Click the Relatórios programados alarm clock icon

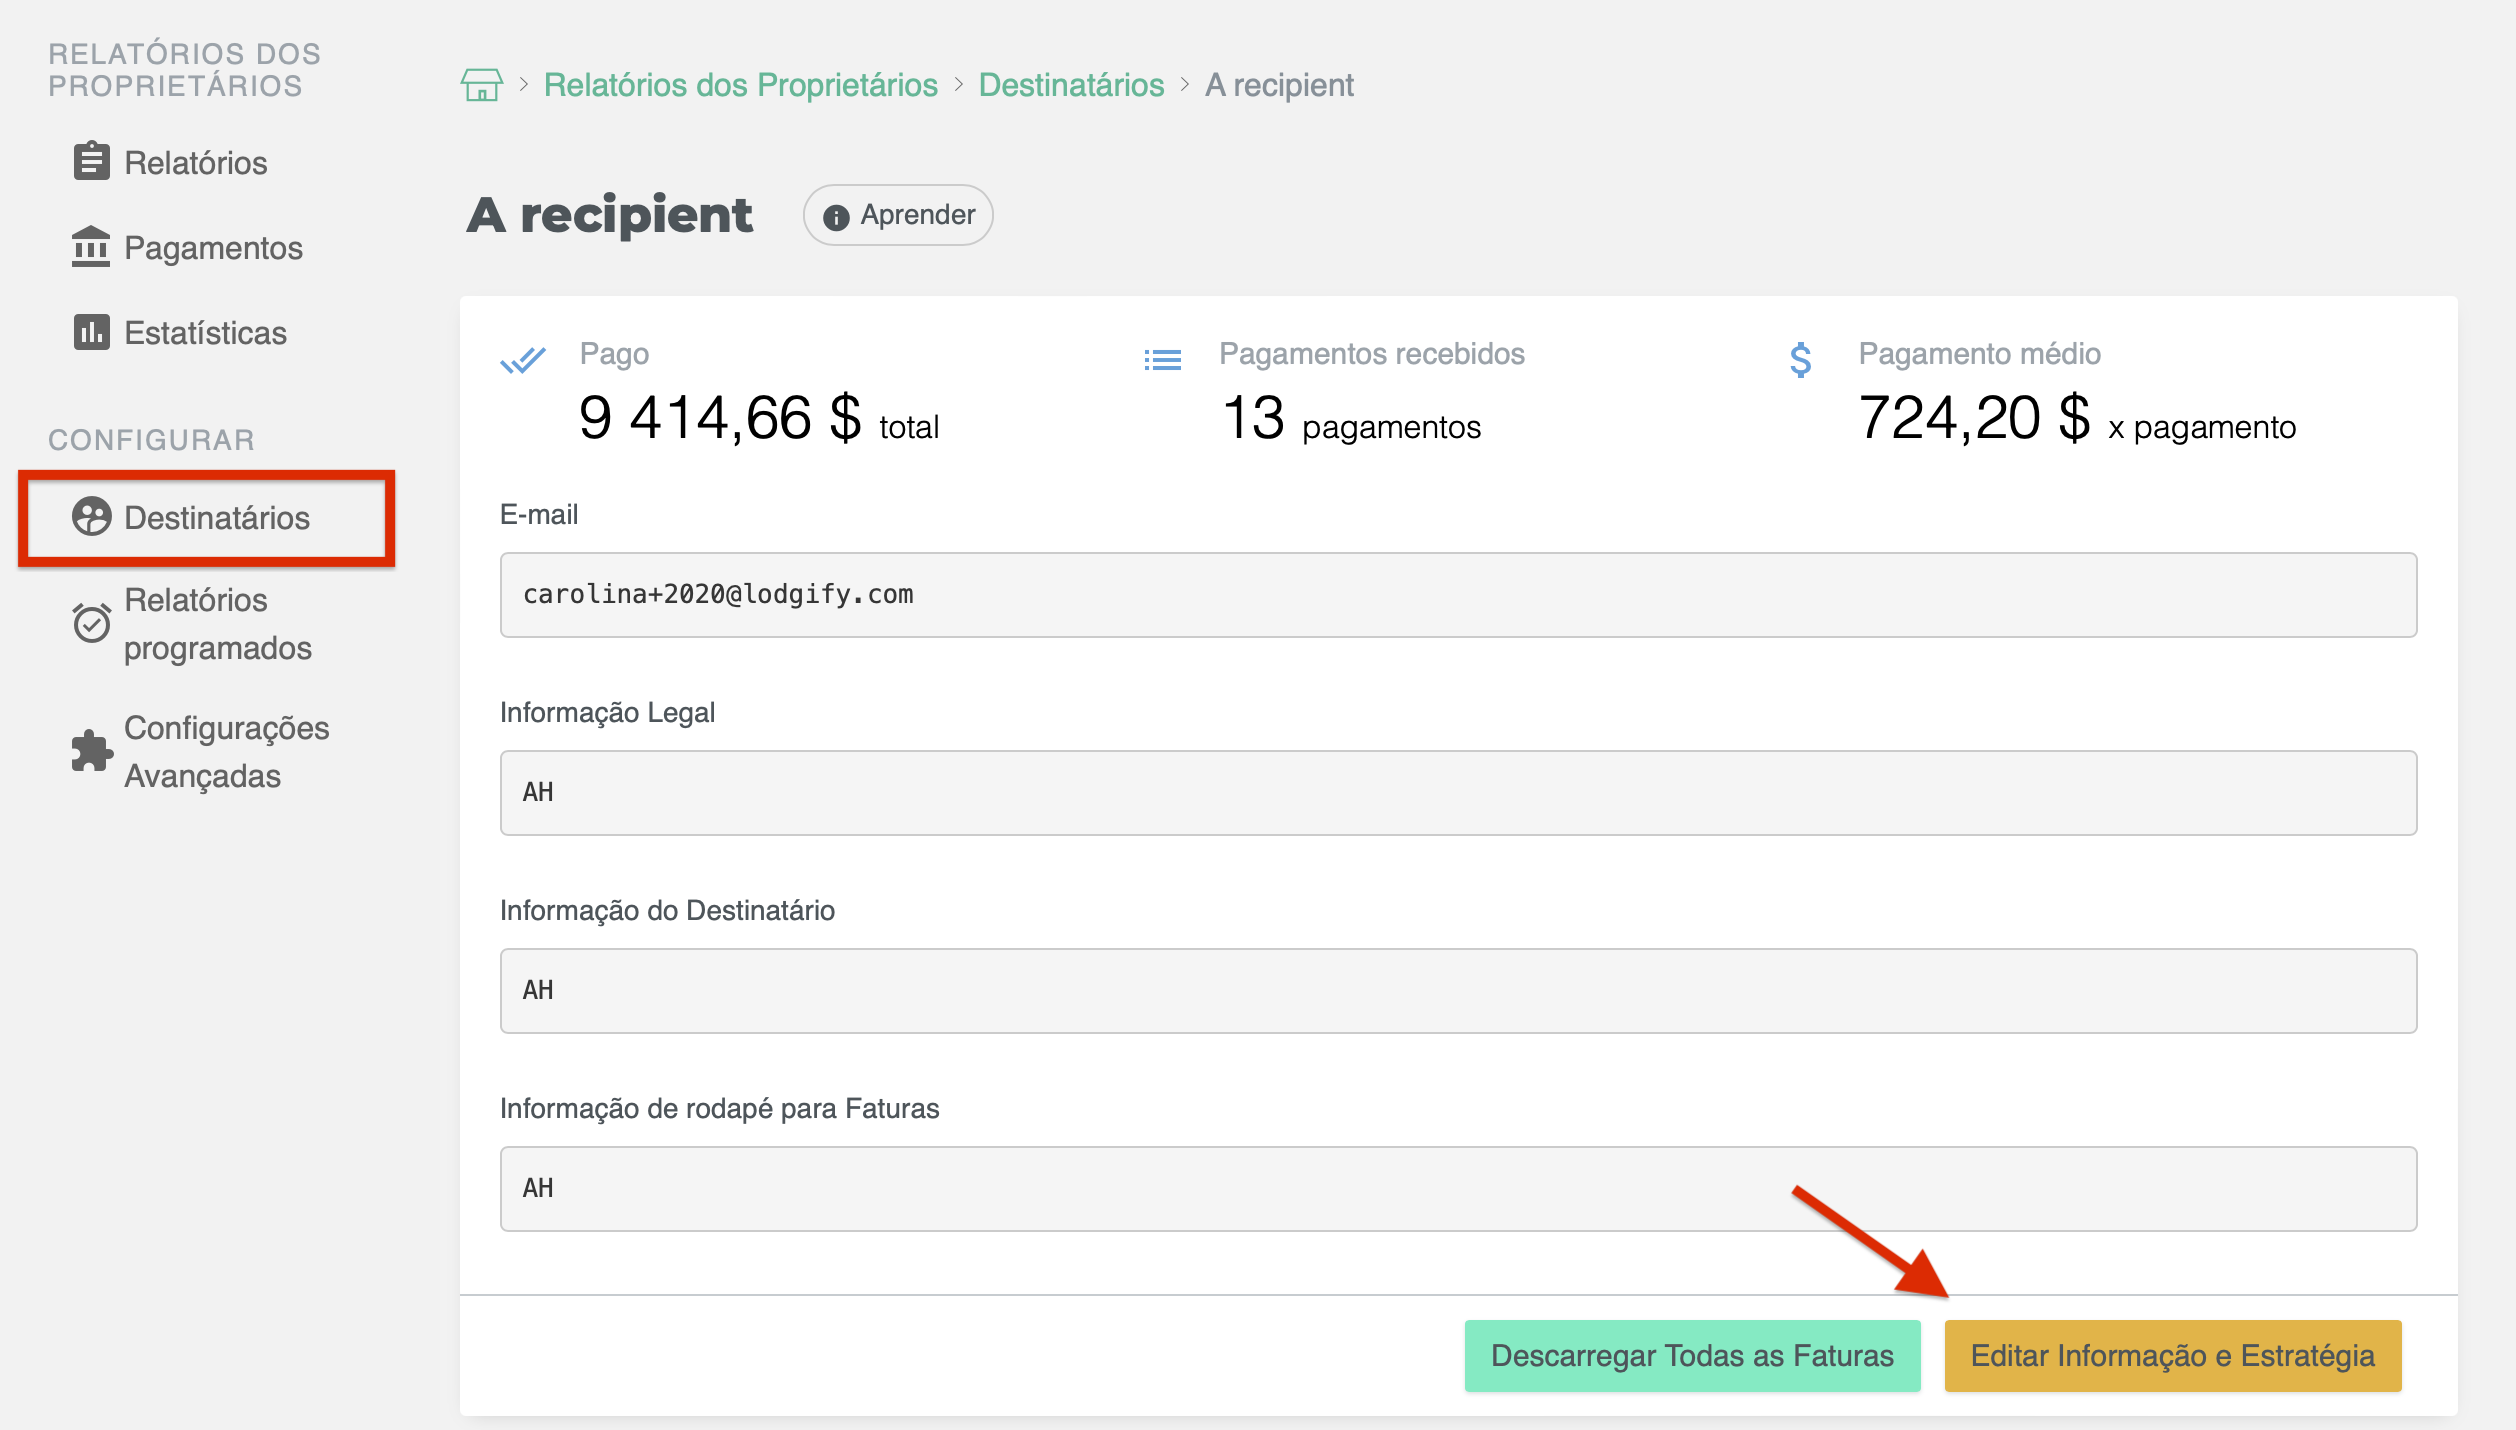pos(91,623)
